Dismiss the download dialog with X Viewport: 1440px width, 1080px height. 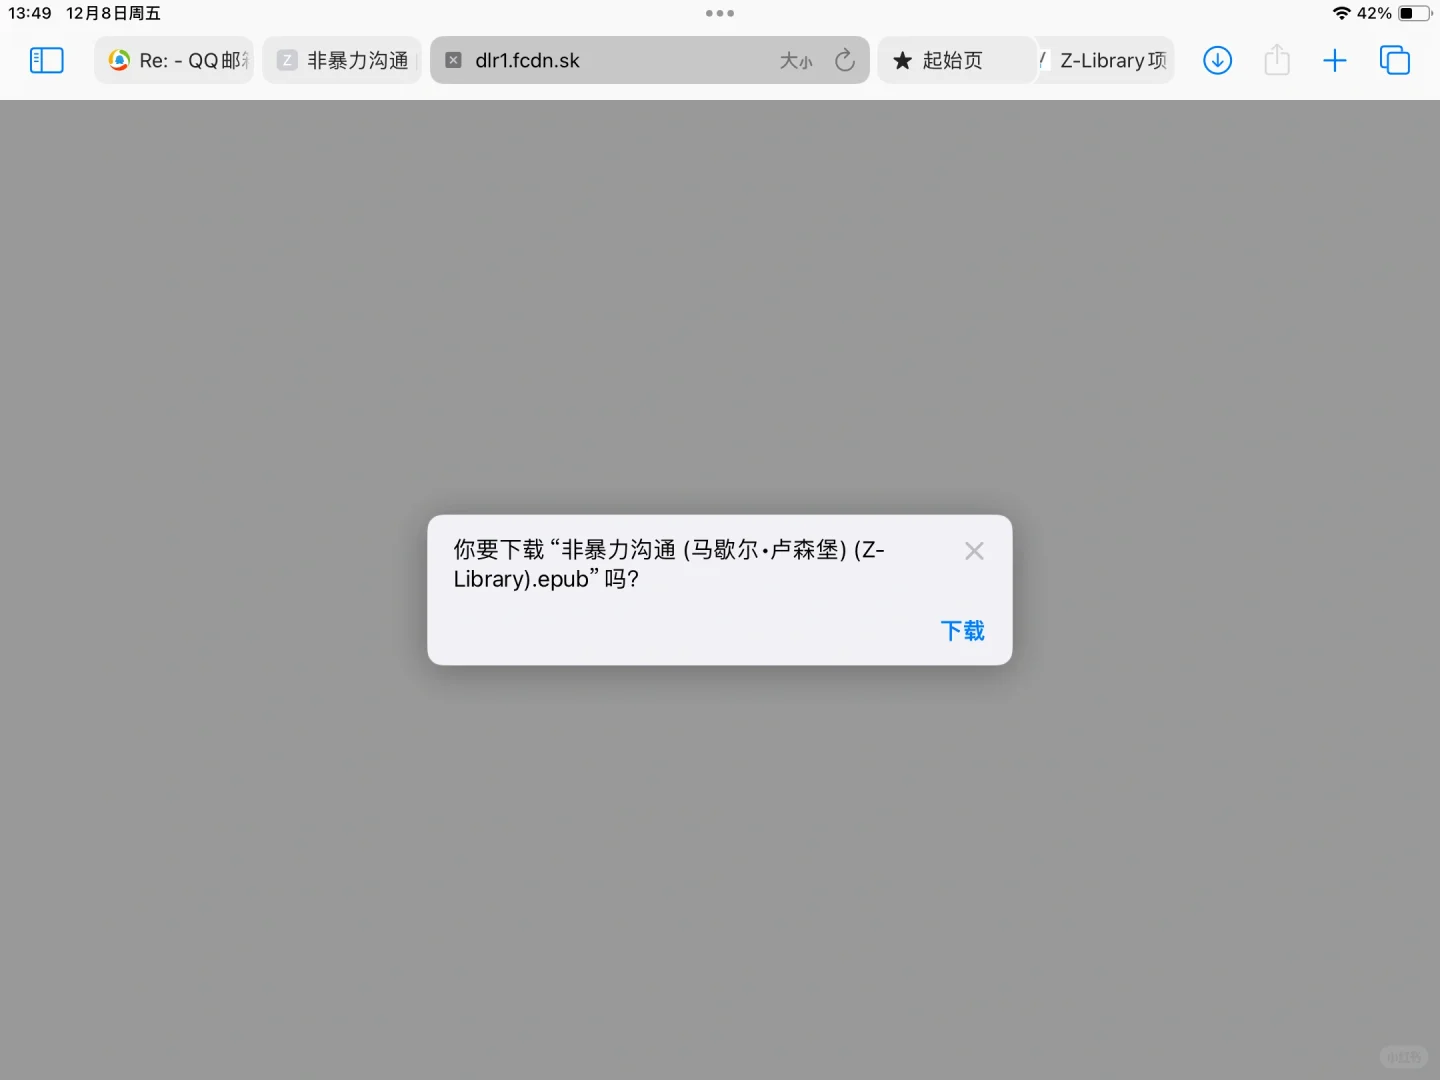(x=975, y=551)
